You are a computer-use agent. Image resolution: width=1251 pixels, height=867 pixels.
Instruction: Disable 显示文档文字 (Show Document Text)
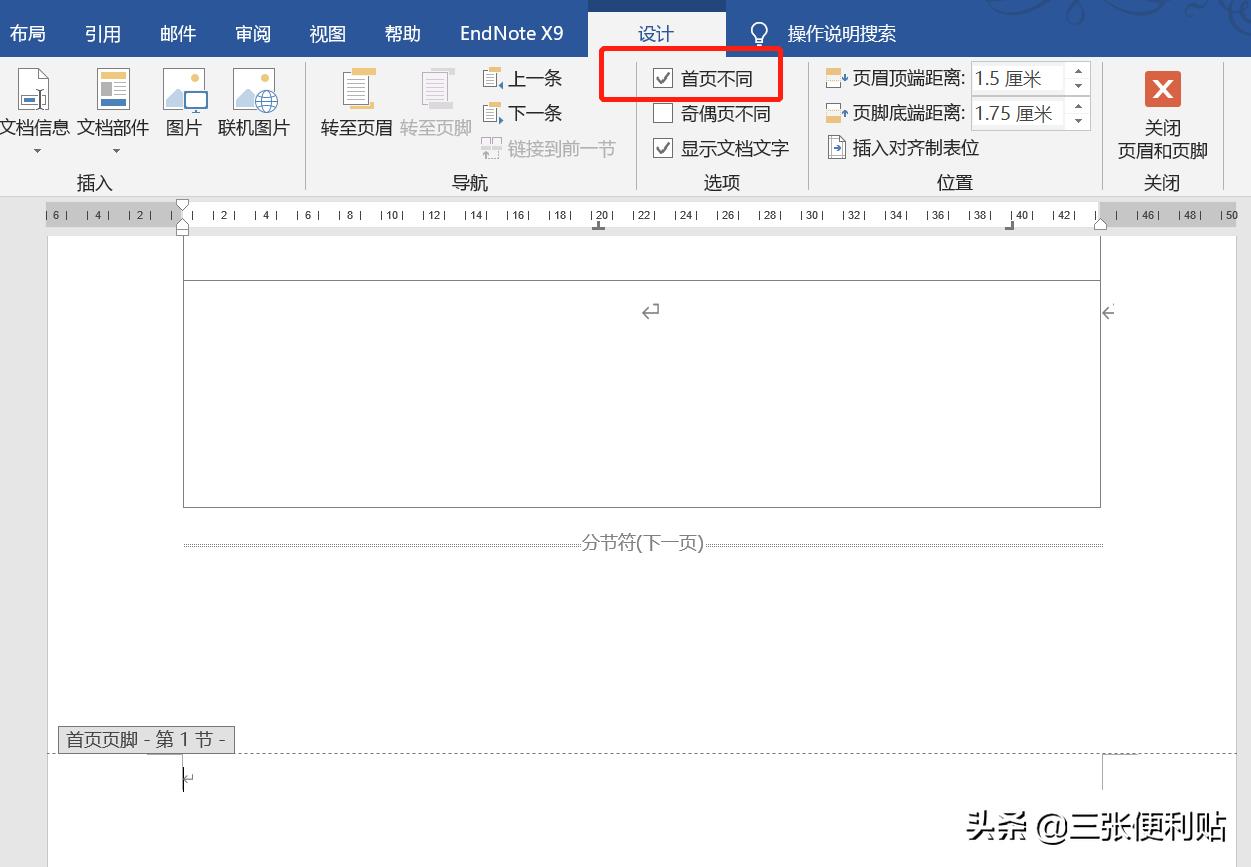(x=663, y=148)
